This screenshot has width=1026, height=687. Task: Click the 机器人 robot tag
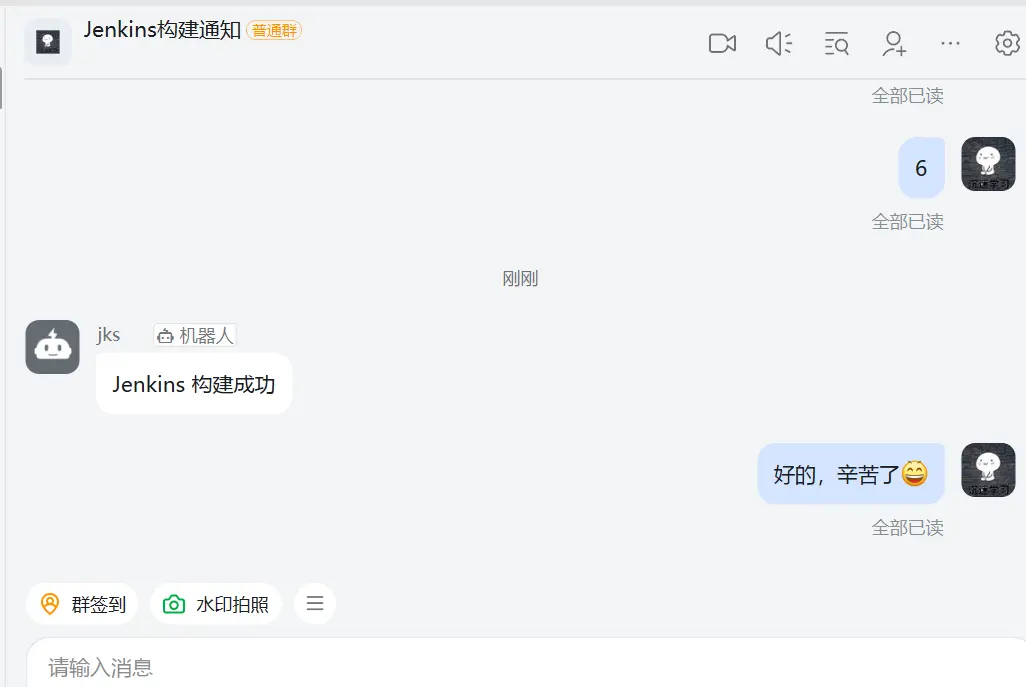pos(195,336)
